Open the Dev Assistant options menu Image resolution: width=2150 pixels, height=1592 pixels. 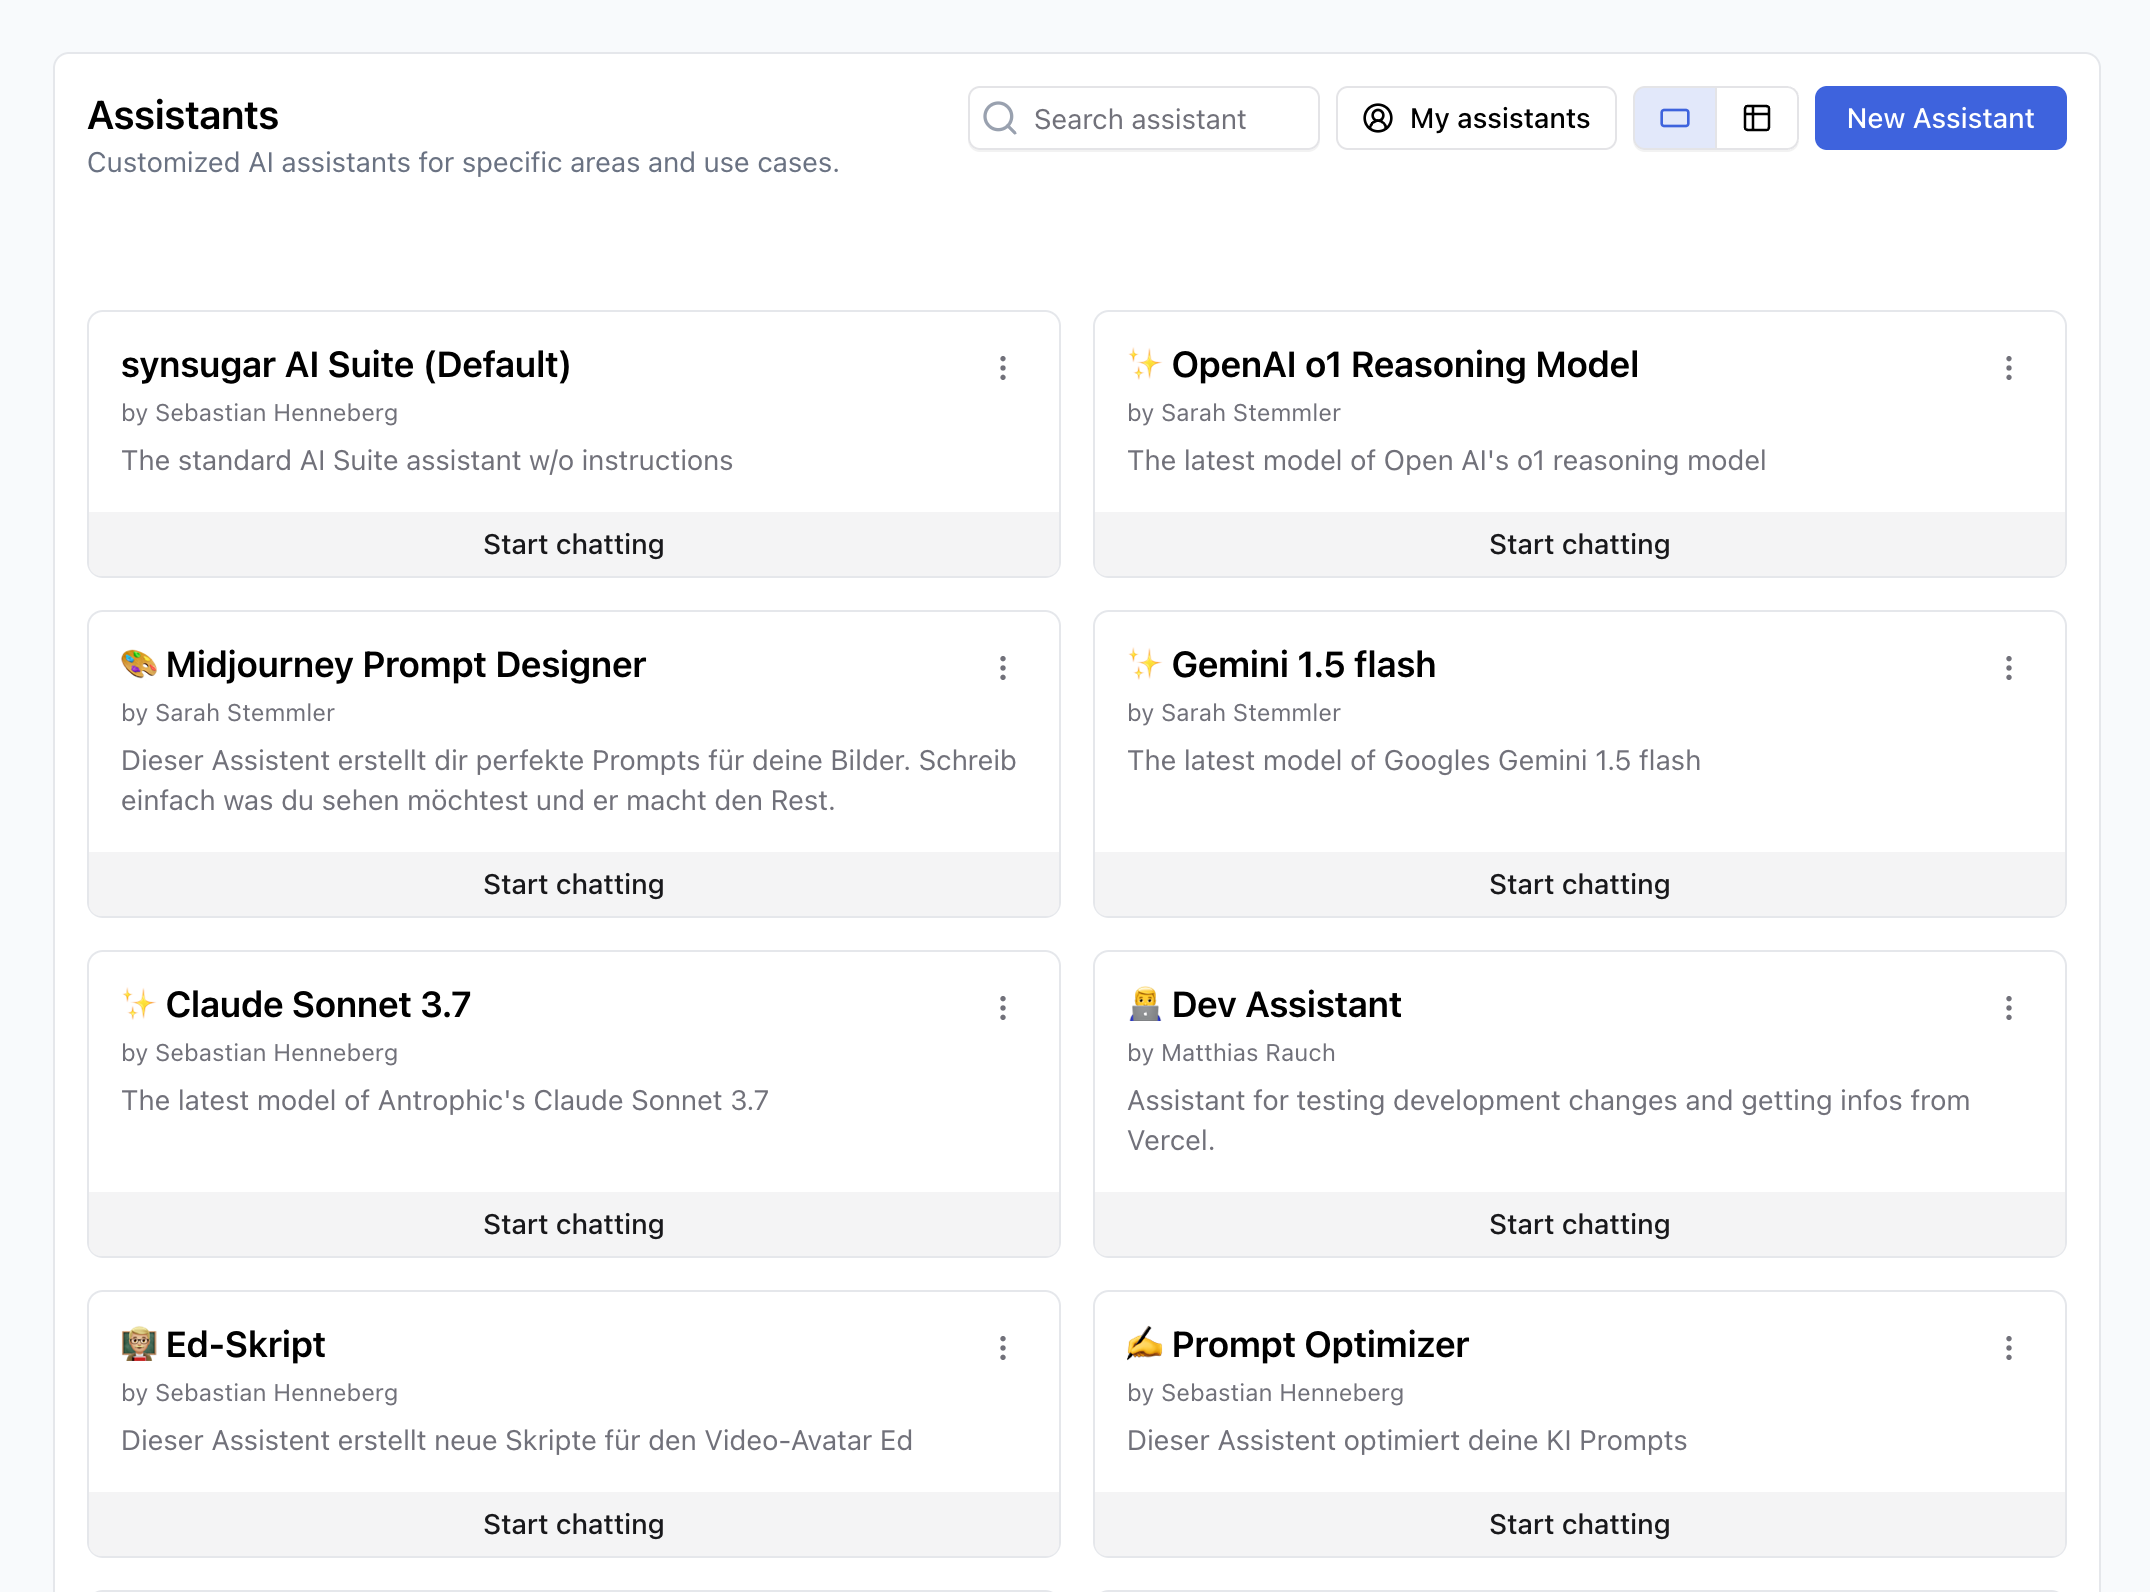[2009, 1008]
